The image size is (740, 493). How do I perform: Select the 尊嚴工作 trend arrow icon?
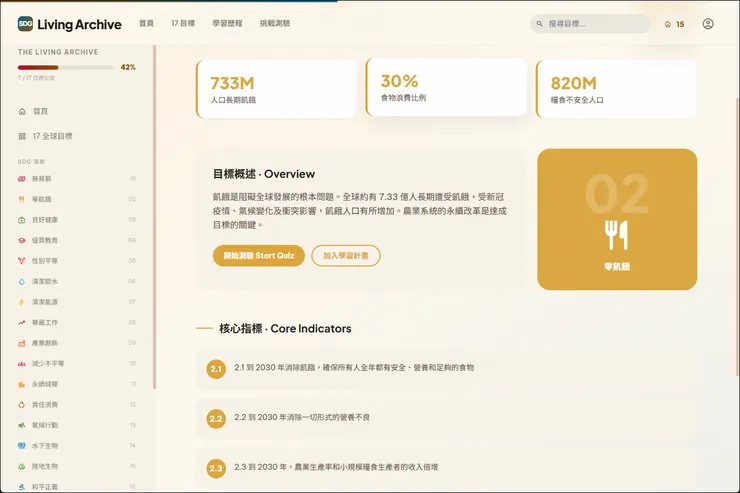(22, 322)
